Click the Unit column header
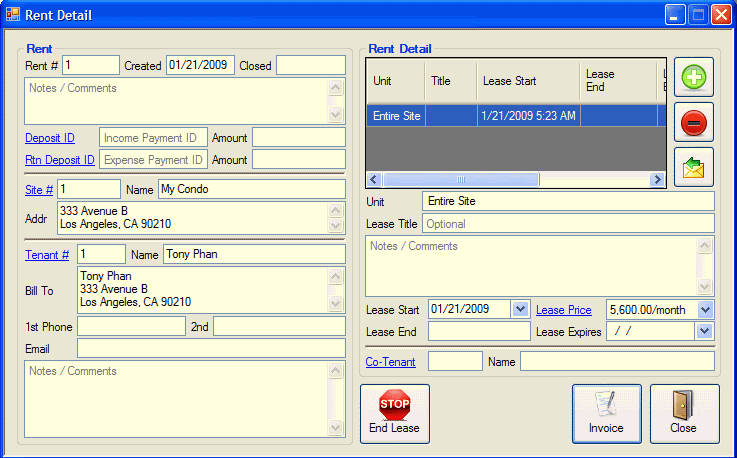 click(x=396, y=81)
